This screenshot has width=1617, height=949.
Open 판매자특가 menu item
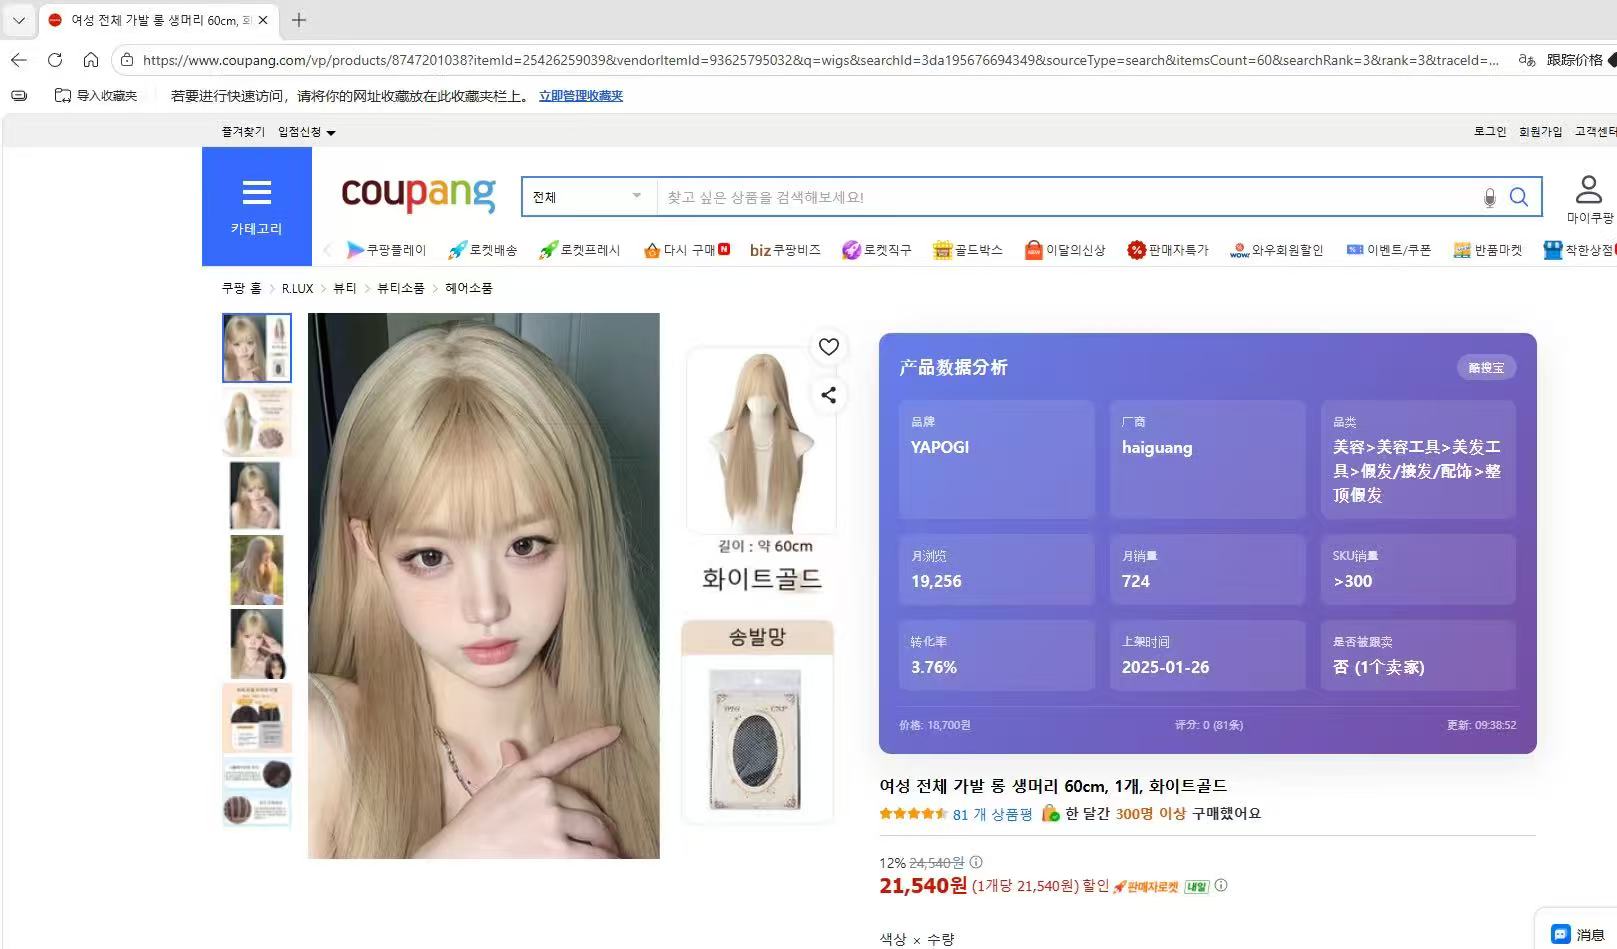click(1167, 250)
